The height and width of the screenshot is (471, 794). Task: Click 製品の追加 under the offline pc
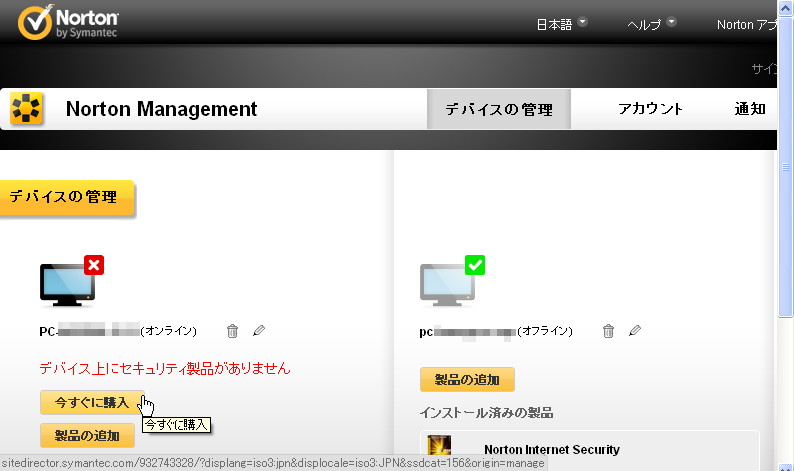click(x=467, y=379)
